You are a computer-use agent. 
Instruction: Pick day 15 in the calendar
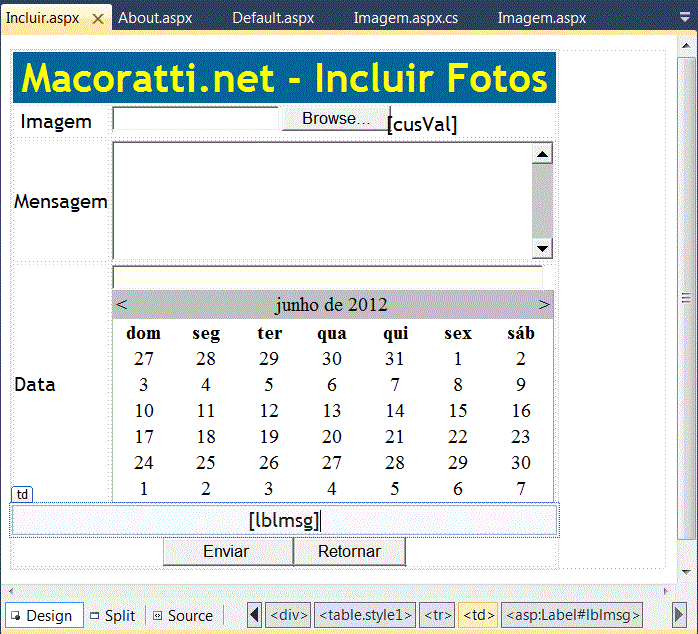(x=458, y=410)
